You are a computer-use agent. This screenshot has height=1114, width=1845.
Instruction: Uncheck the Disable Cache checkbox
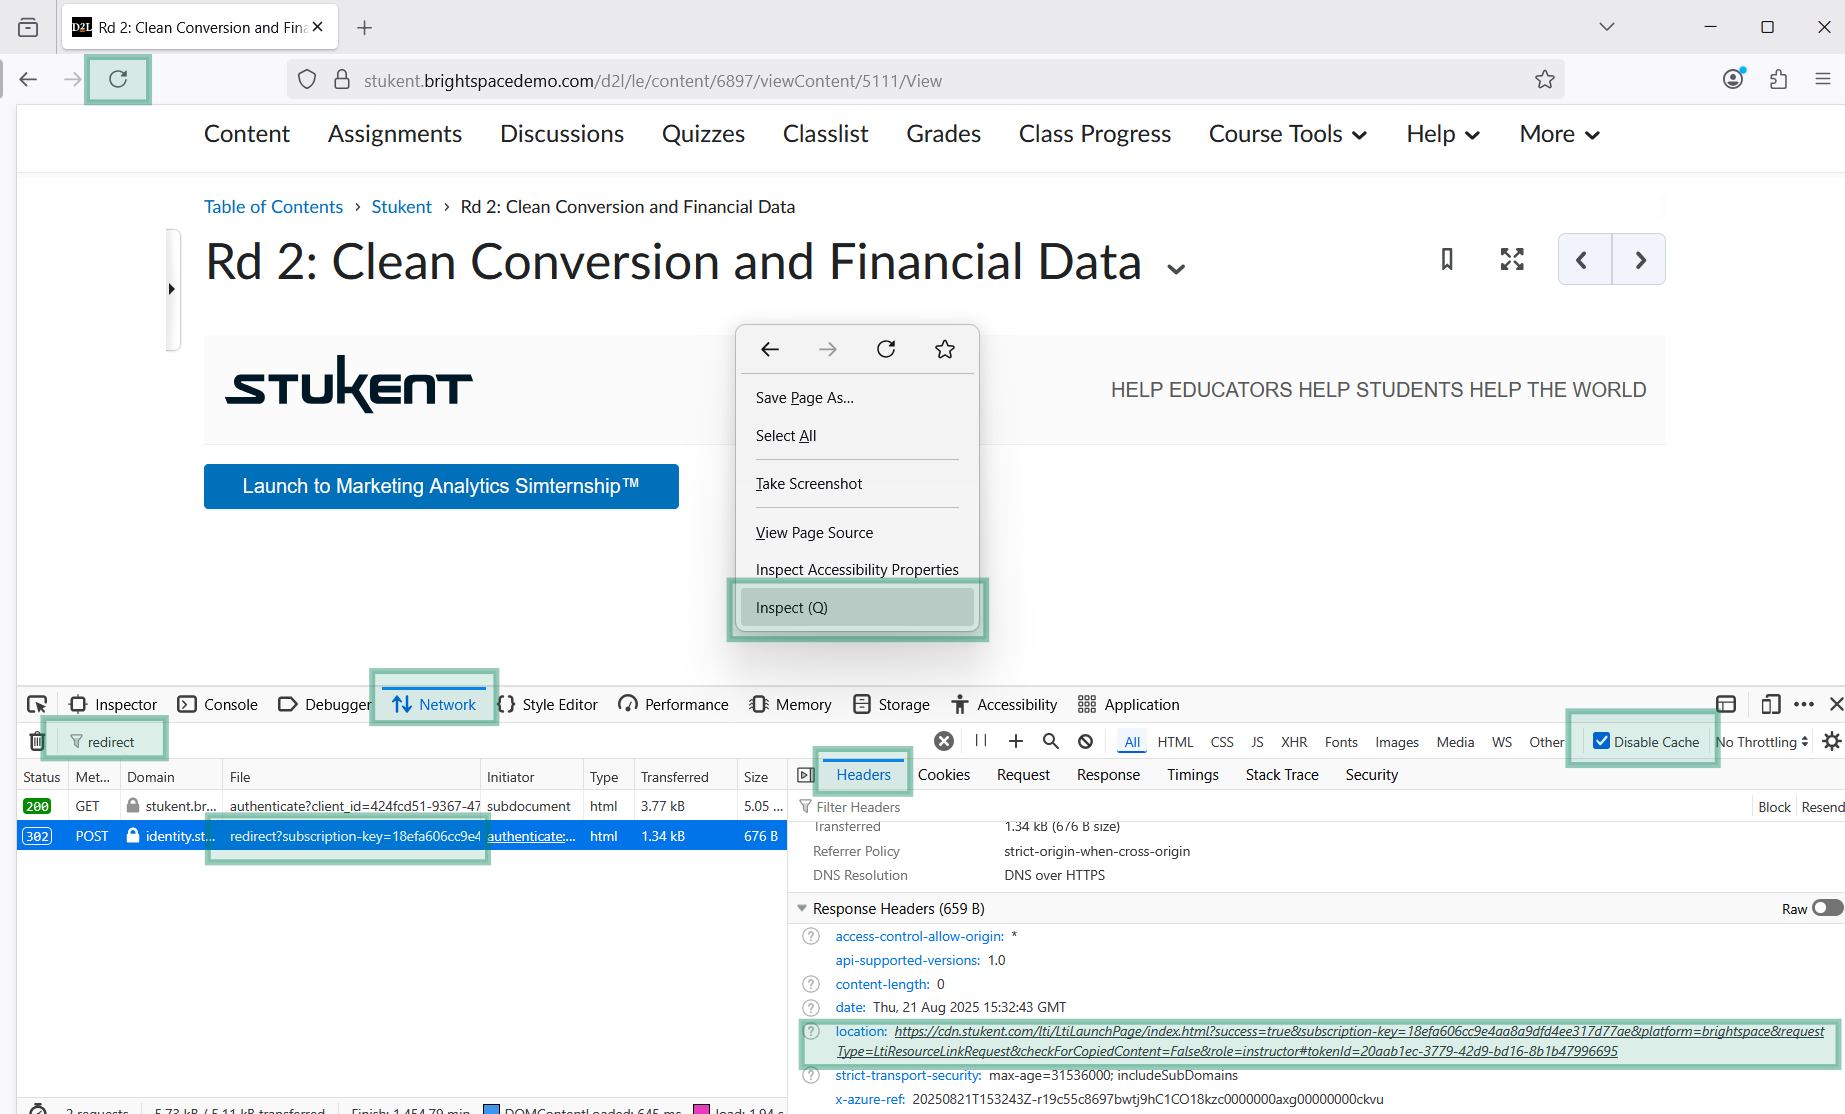pos(1602,741)
